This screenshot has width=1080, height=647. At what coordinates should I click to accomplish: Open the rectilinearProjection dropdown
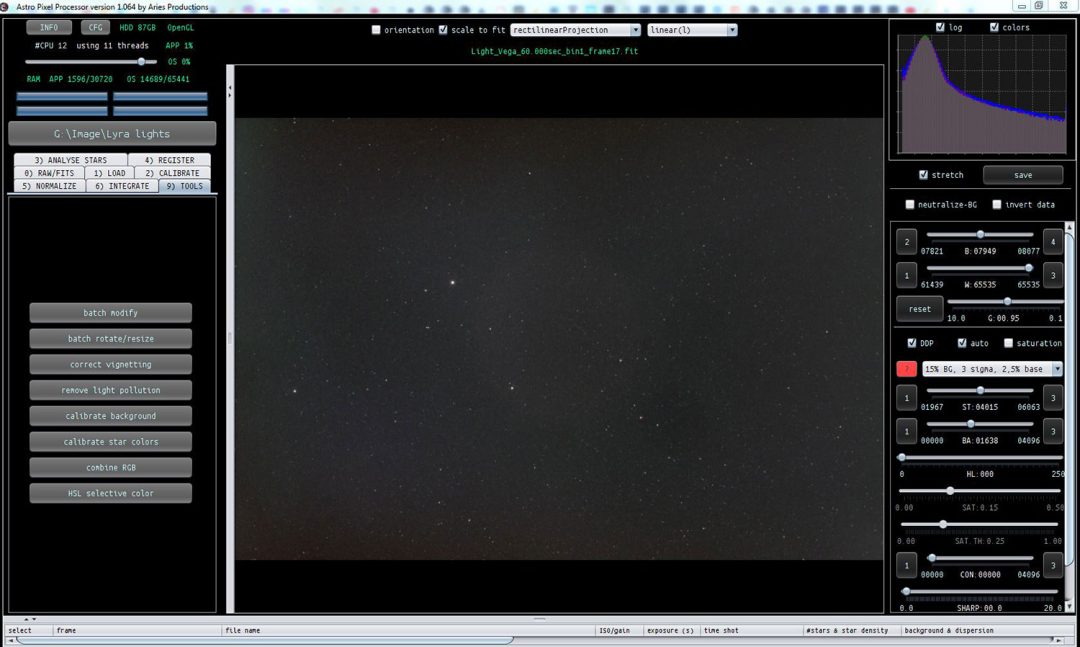tap(636, 29)
